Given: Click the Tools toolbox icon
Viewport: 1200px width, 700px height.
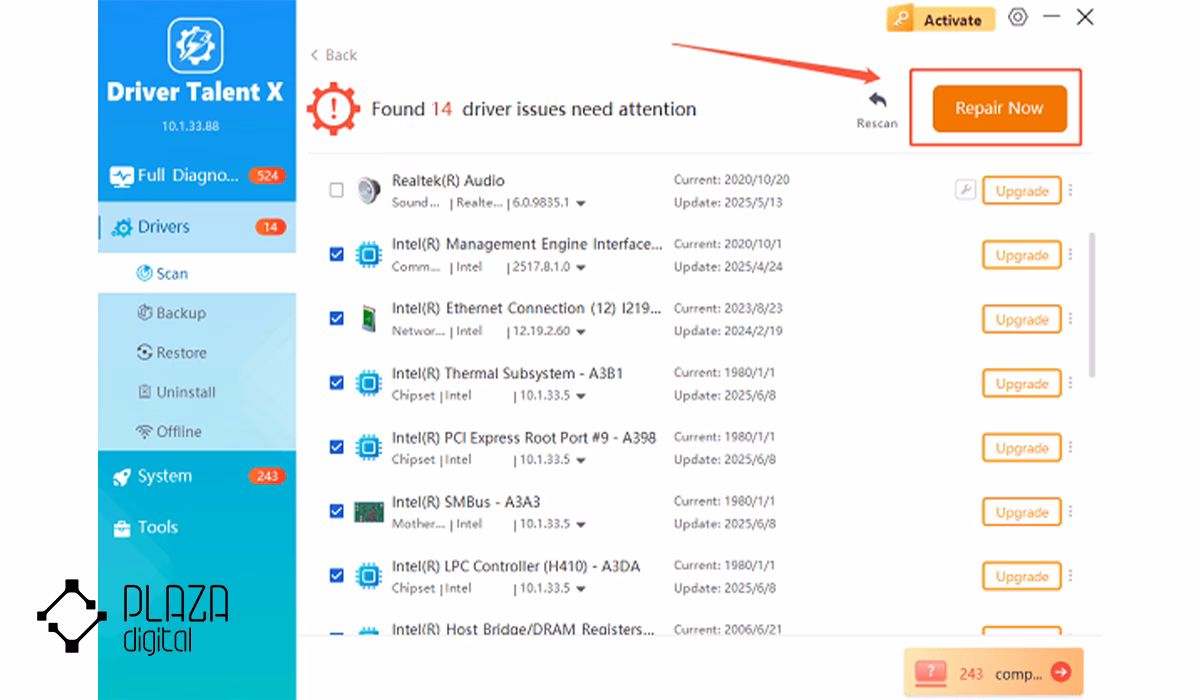Looking at the screenshot, I should (x=122, y=528).
